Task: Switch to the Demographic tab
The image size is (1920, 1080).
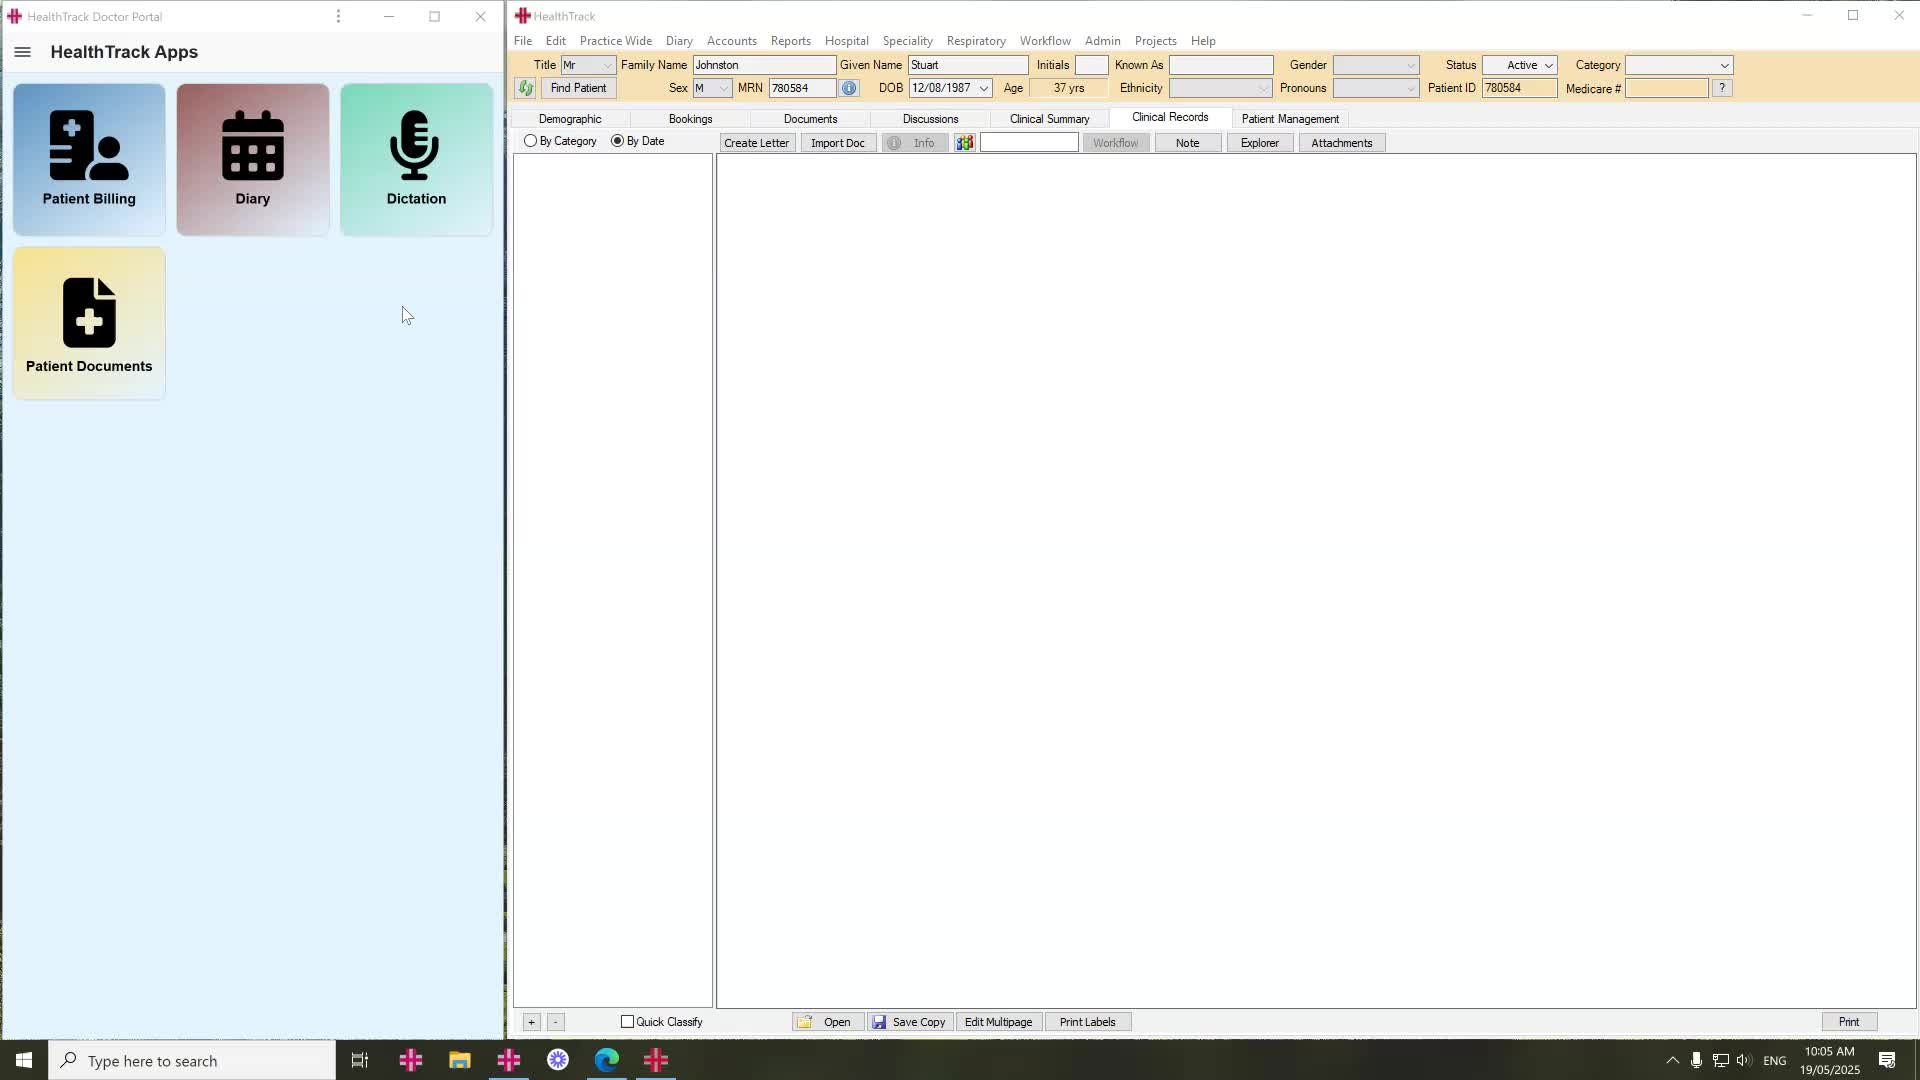Action: [x=570, y=119]
